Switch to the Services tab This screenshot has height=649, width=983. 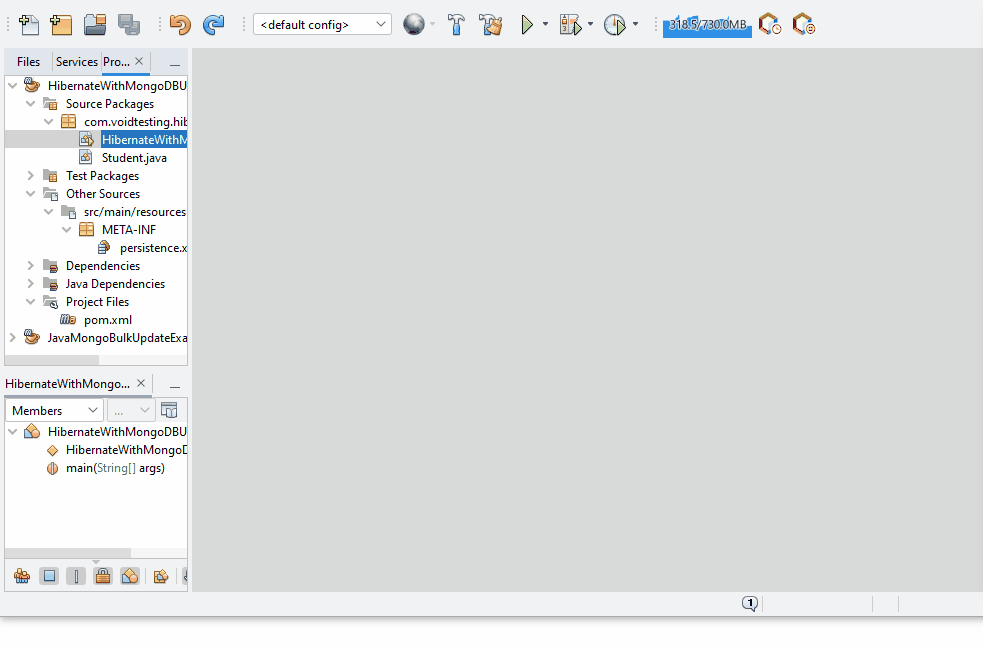[x=76, y=61]
